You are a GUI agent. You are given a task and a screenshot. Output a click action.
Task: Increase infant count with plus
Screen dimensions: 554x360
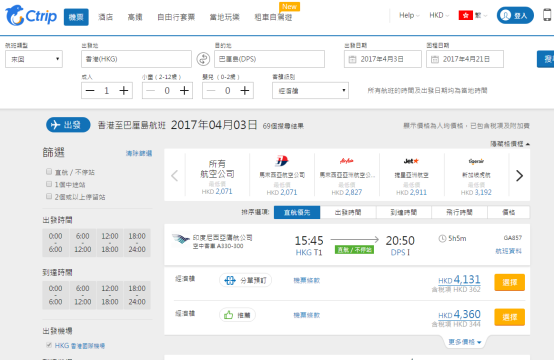245,91
